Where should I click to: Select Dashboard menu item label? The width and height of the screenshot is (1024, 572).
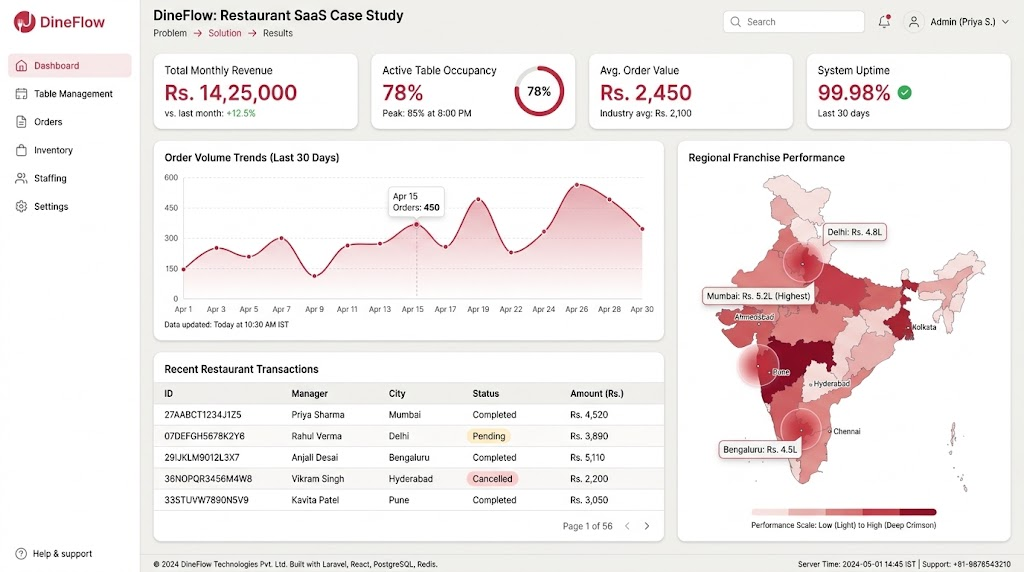coord(57,65)
